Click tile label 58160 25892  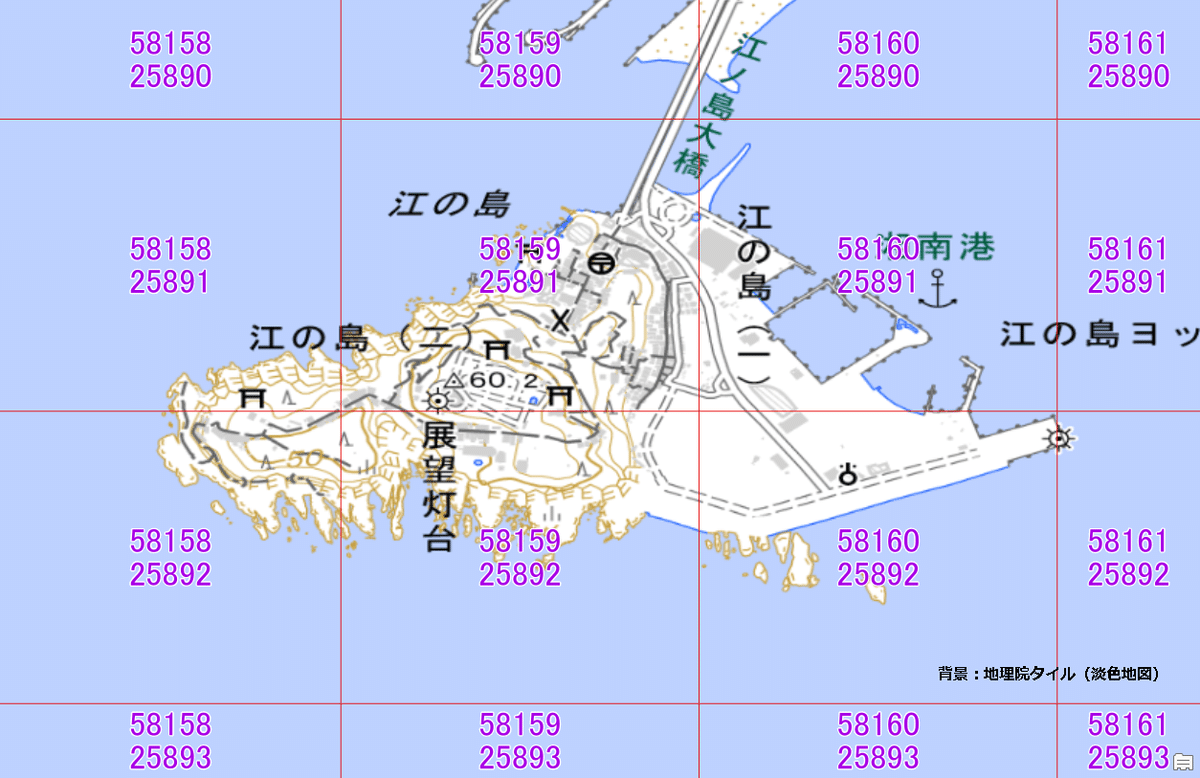tap(878, 558)
